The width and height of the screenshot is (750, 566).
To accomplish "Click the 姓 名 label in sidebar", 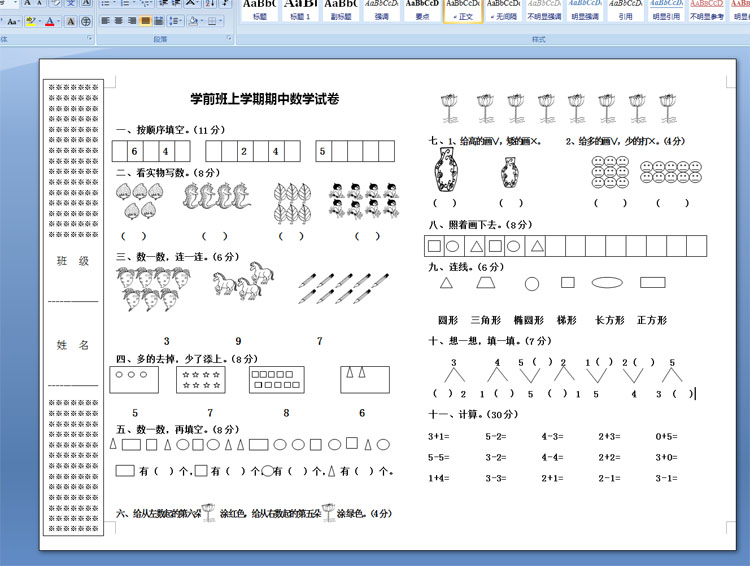I will [73, 345].
